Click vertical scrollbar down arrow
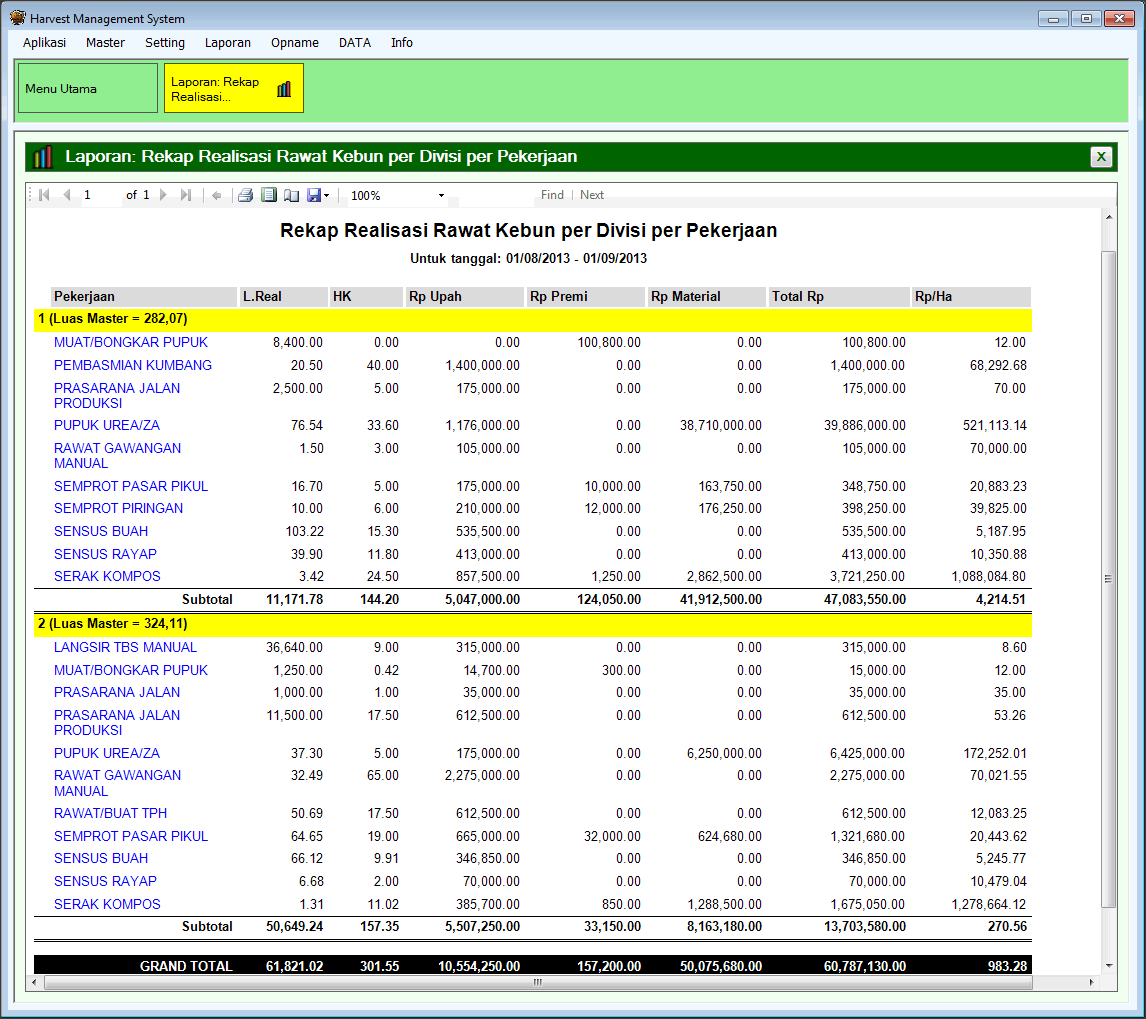This screenshot has width=1146, height=1019. click(x=1109, y=966)
